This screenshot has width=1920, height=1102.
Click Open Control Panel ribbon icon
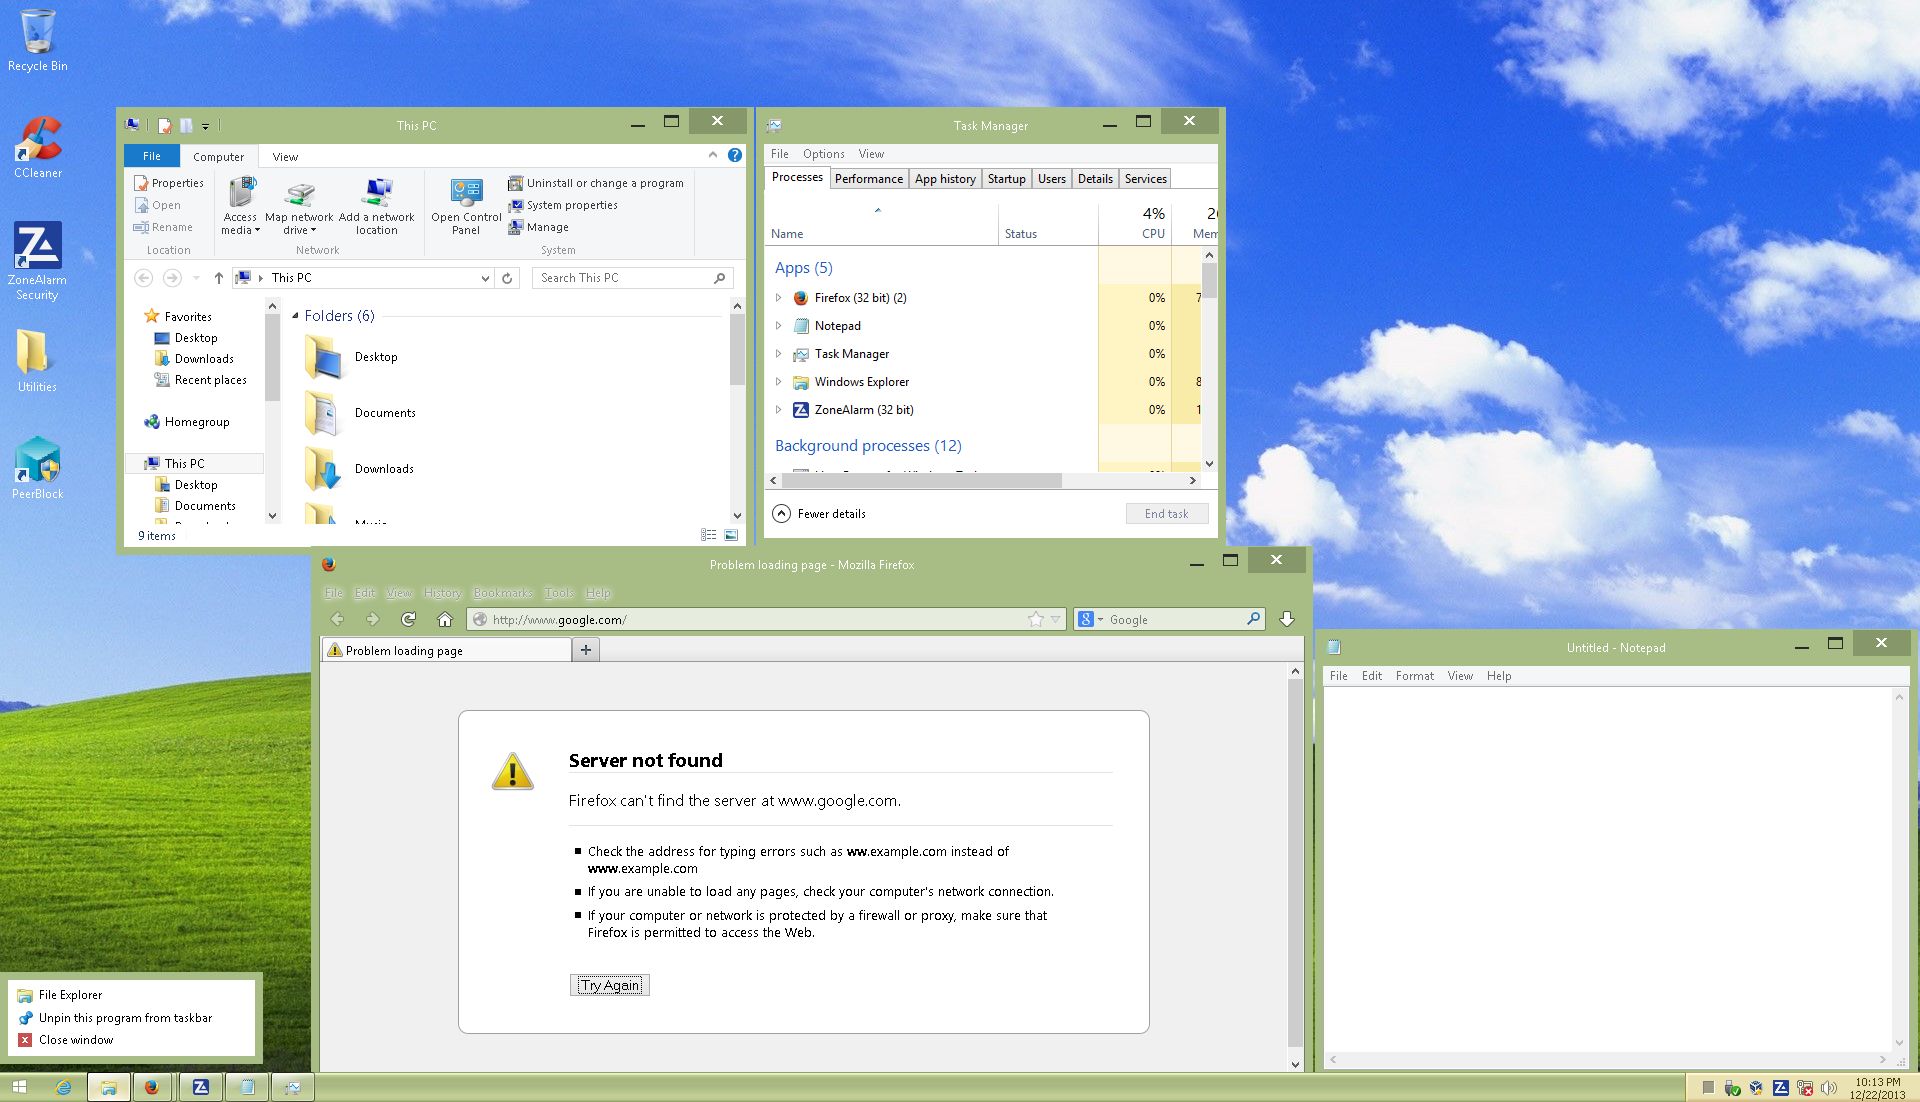[x=466, y=206]
